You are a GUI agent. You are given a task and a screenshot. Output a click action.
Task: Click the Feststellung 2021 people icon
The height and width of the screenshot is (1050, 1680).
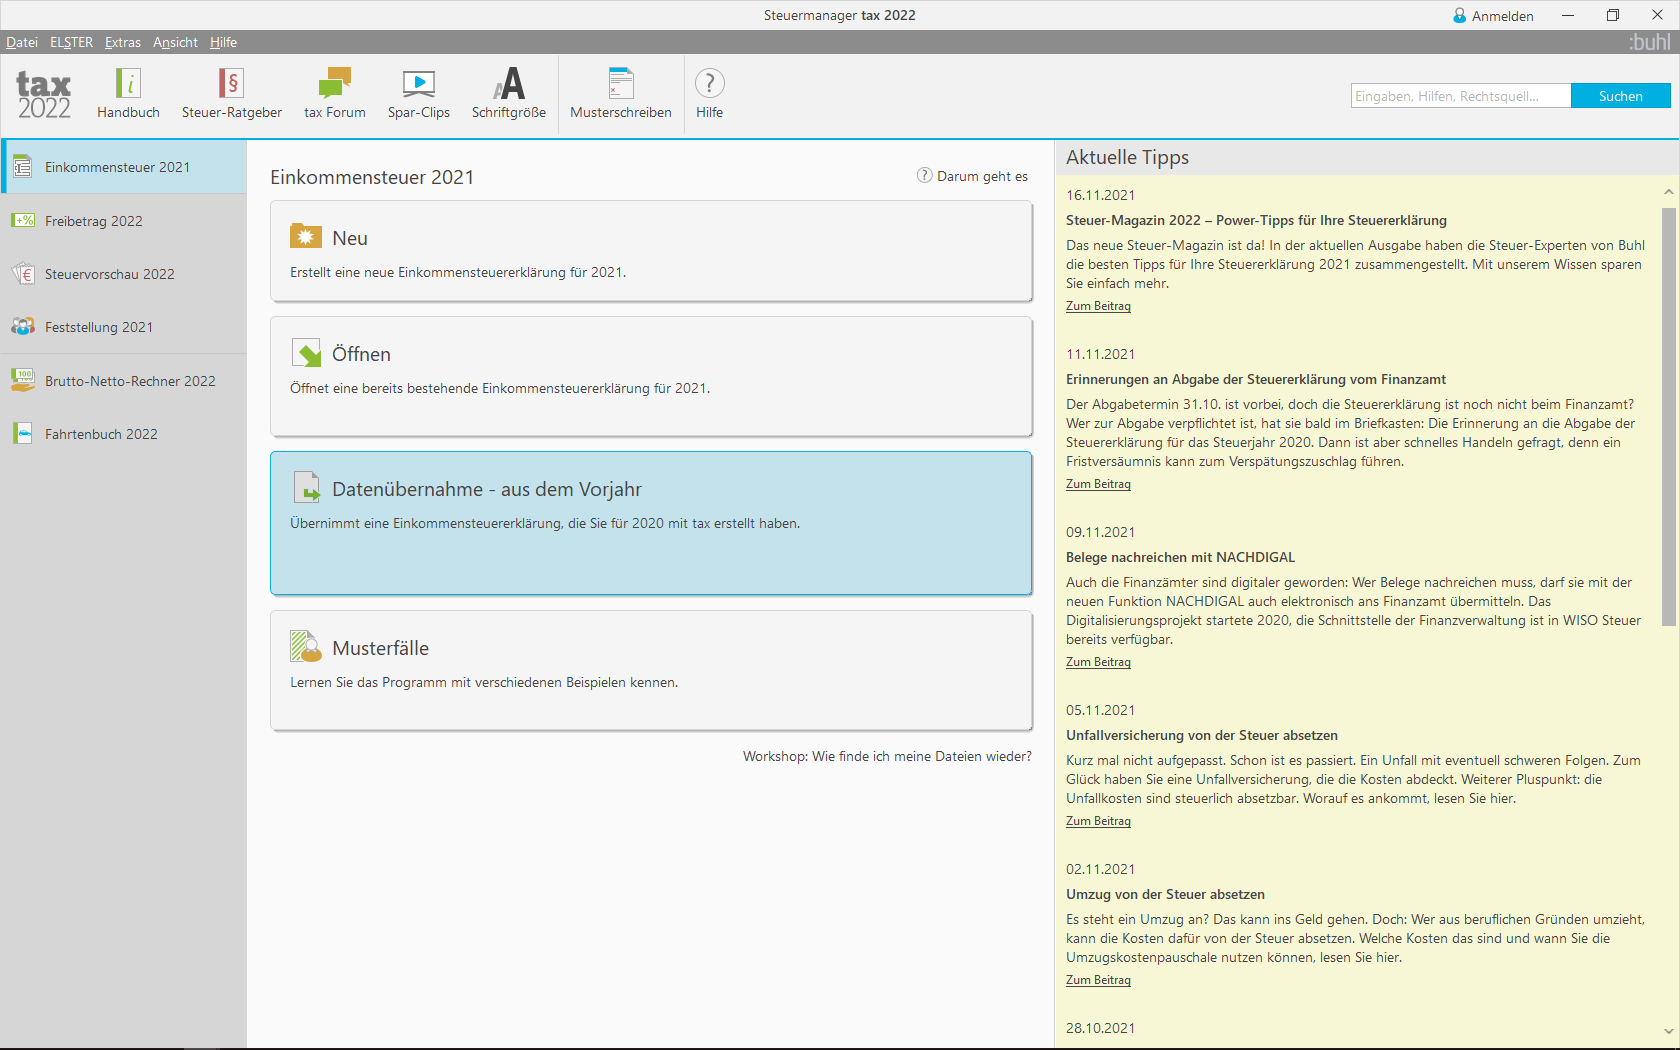pyautogui.click(x=23, y=326)
